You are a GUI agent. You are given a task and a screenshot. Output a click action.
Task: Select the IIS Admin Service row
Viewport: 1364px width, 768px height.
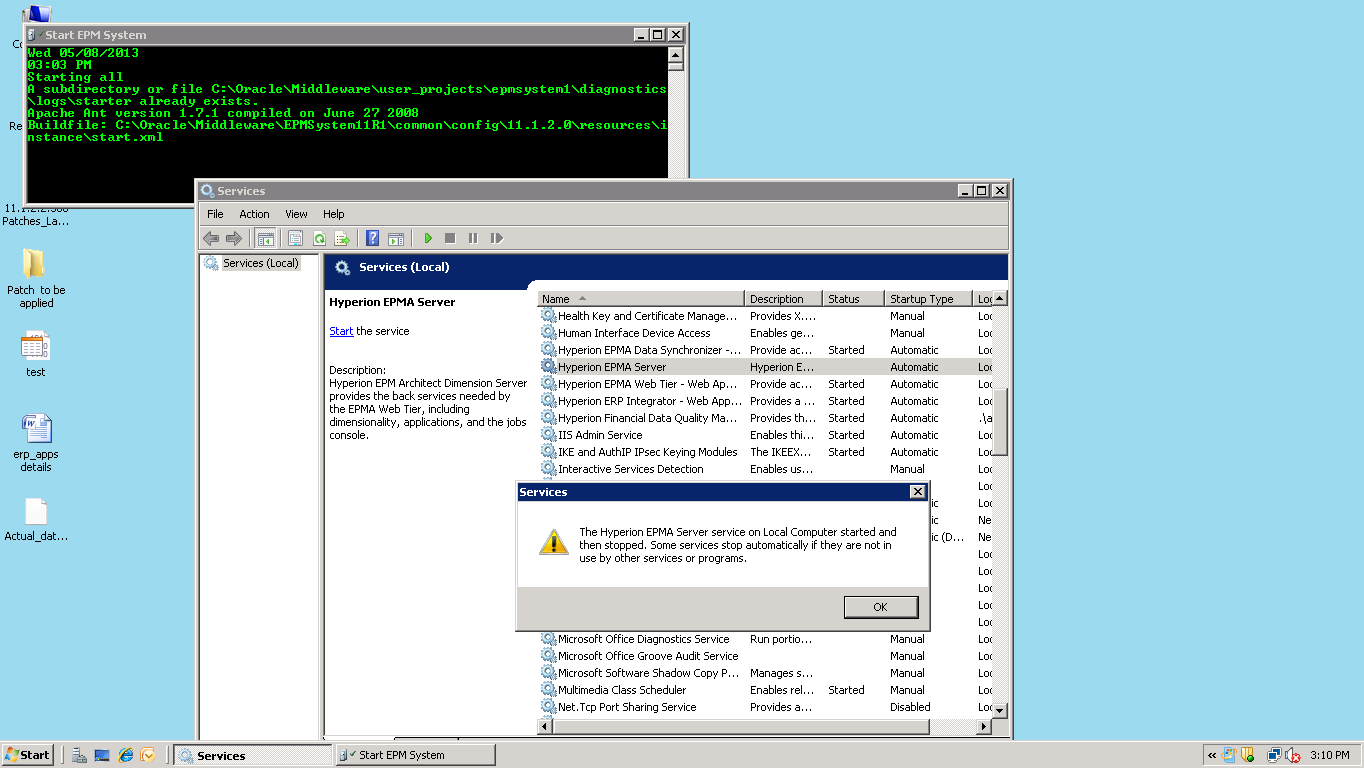coord(765,435)
